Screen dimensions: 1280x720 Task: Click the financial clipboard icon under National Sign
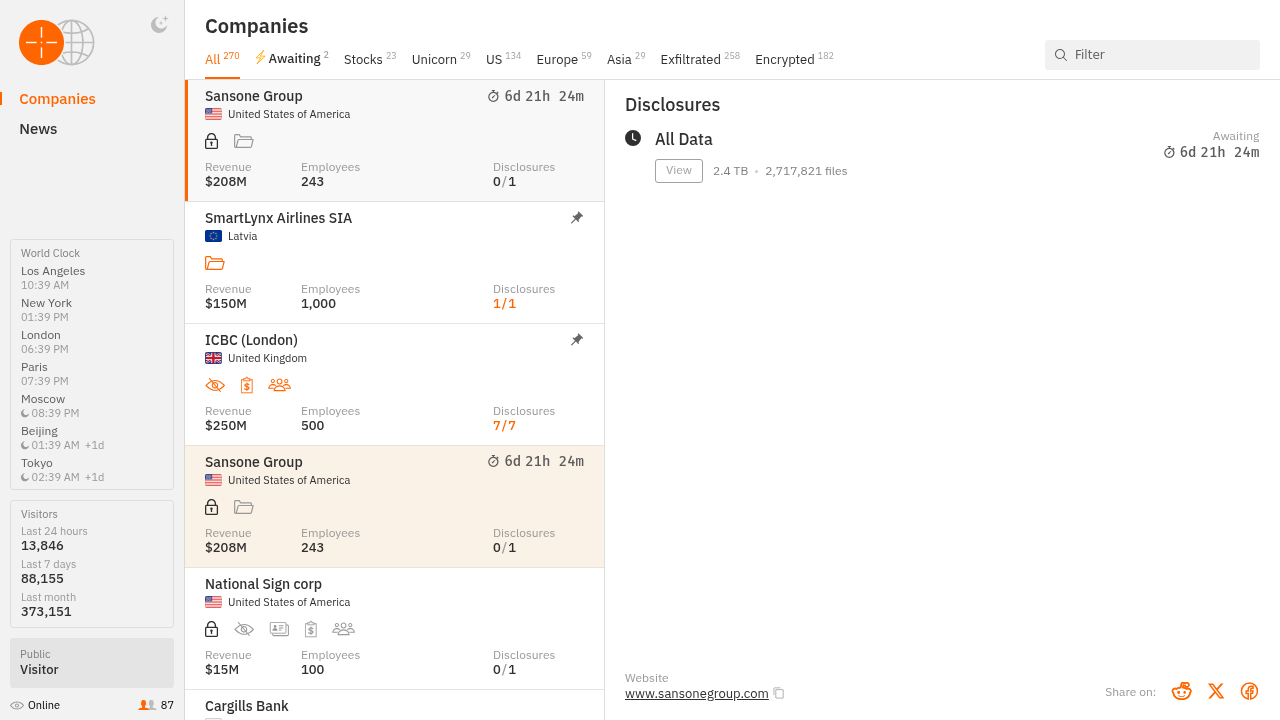coord(311,629)
